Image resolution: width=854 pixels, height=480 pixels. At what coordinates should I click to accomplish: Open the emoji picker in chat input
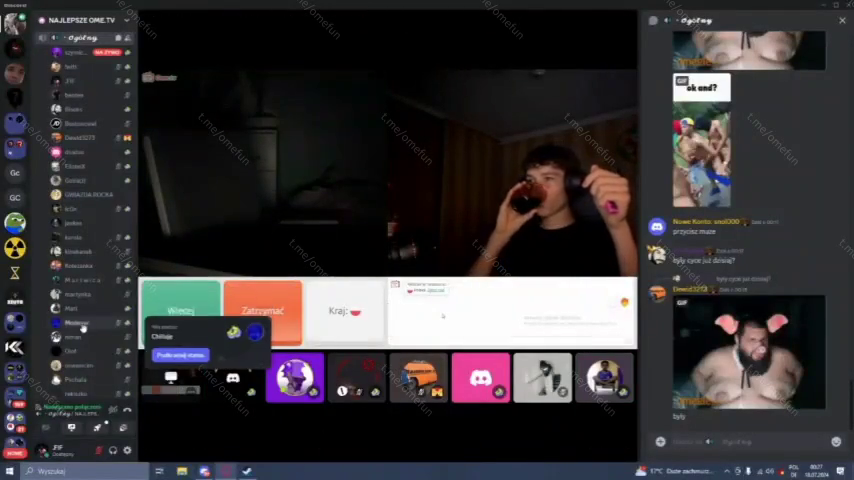pos(836,442)
